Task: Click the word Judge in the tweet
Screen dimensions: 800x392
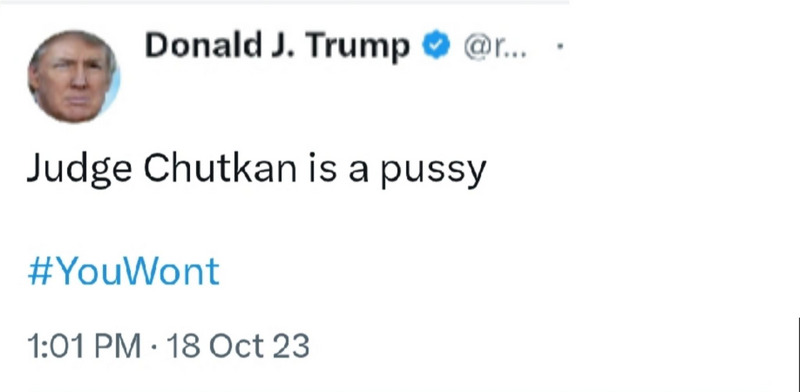Action: [79, 169]
